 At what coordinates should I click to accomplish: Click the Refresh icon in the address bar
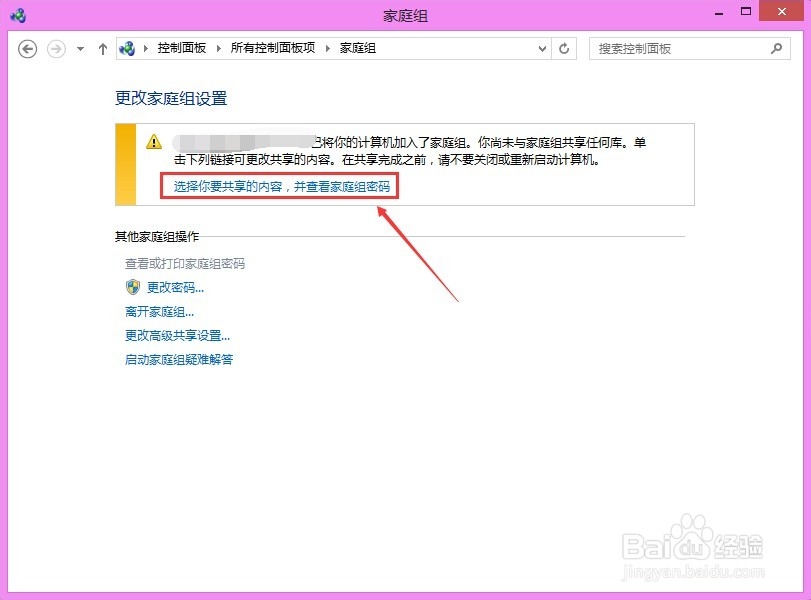coord(563,48)
